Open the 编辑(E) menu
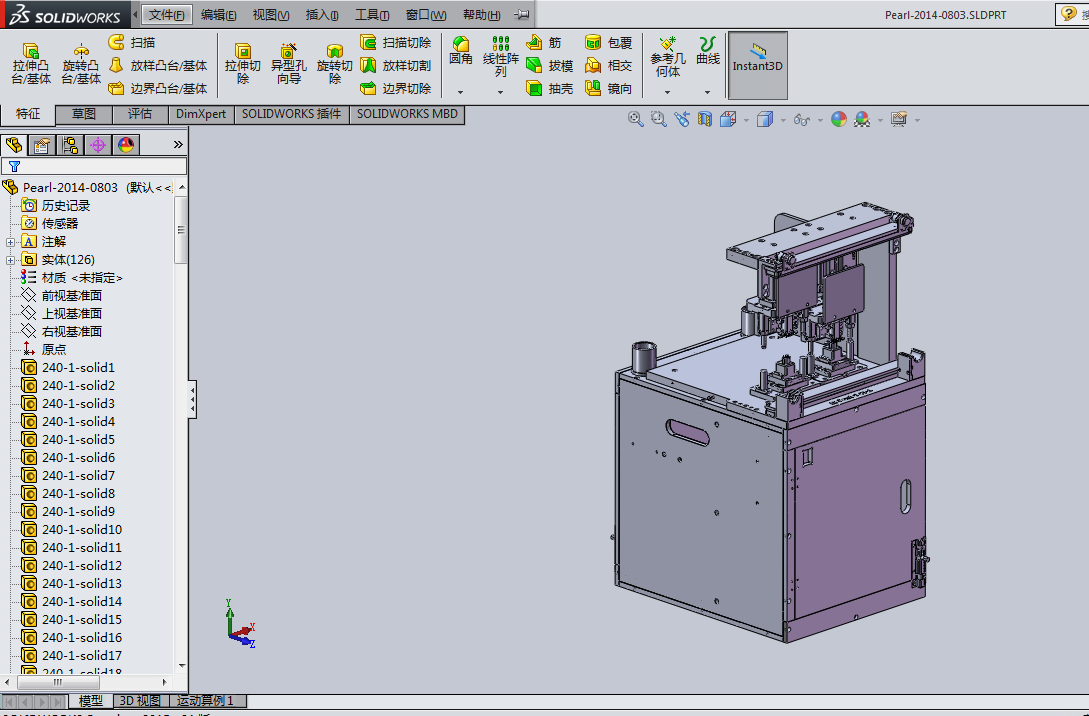This screenshot has width=1089, height=716. [x=218, y=15]
